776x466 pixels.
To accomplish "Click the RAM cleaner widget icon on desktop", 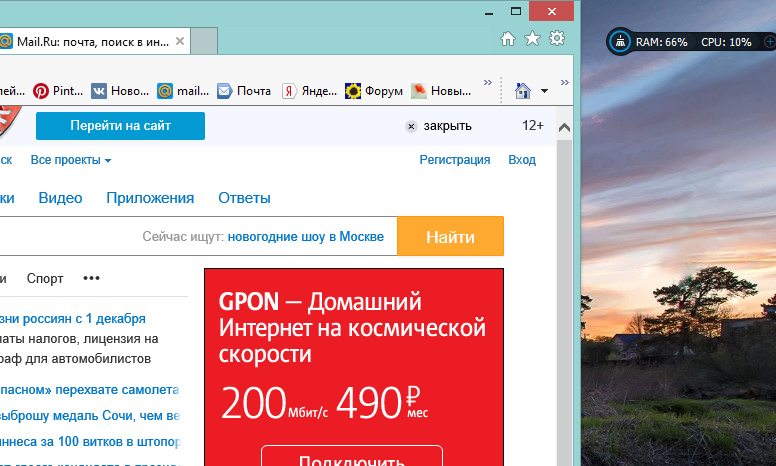I will coord(620,42).
